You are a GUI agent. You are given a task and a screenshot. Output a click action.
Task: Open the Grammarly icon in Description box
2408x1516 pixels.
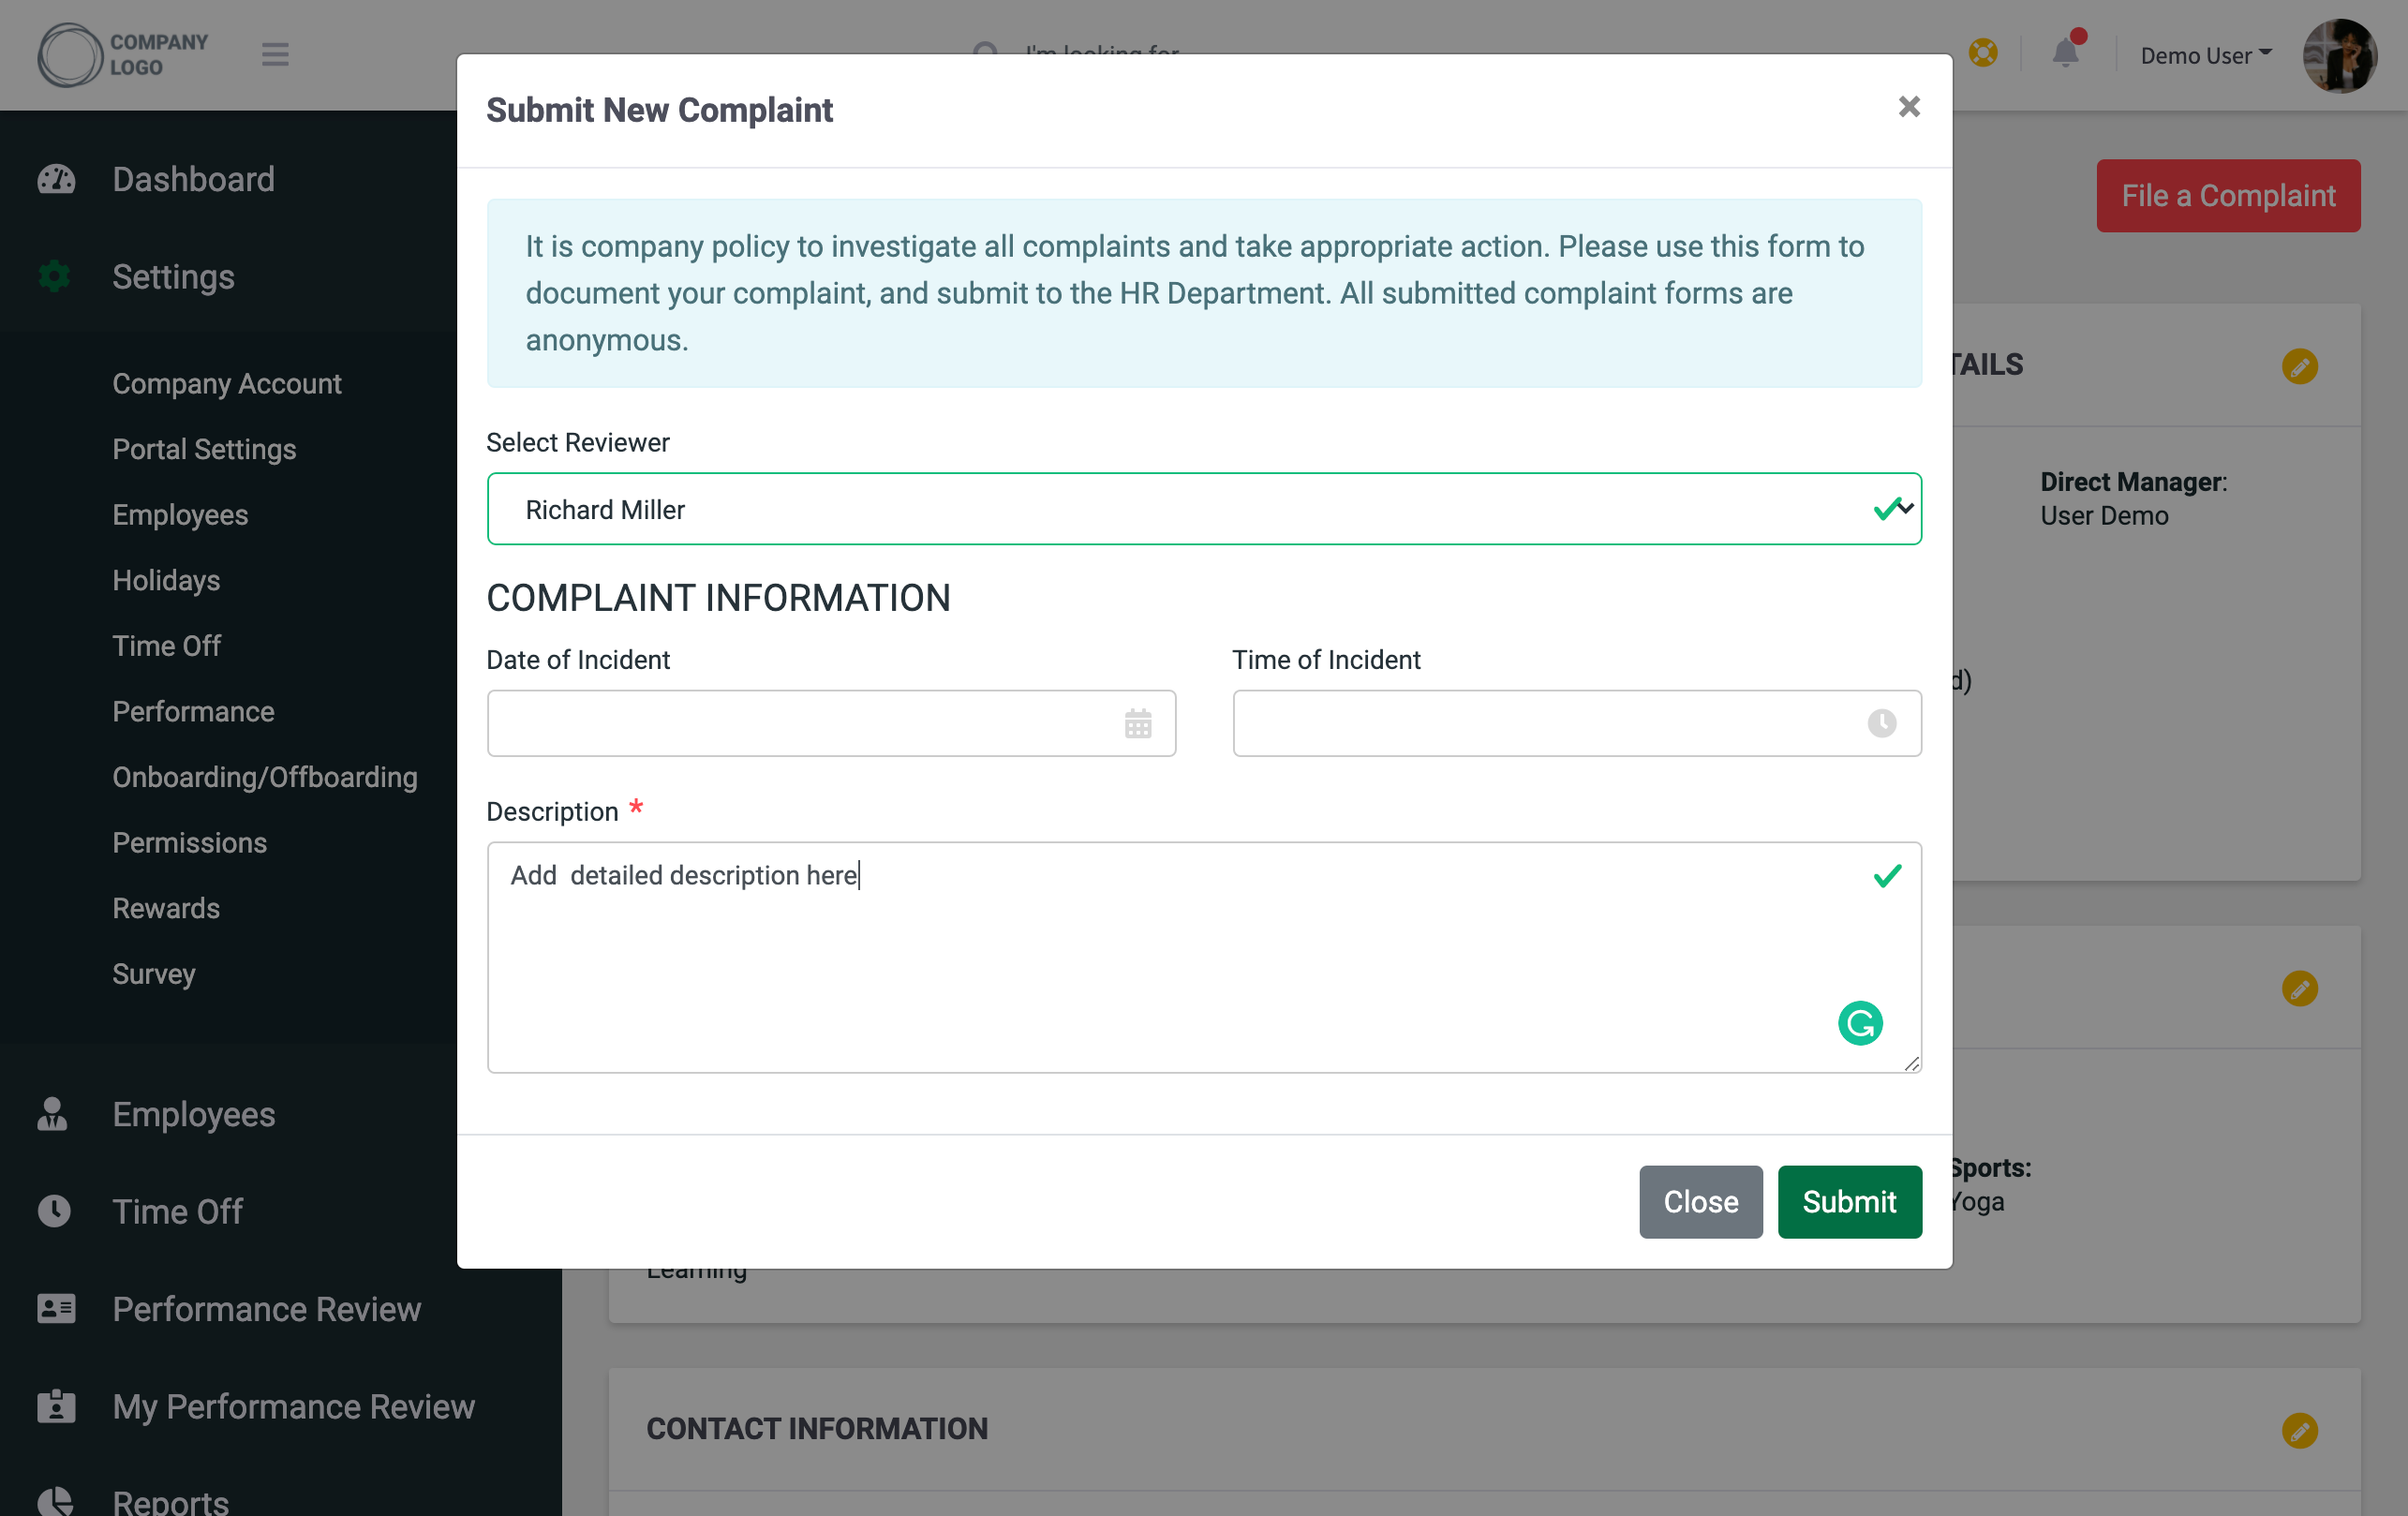click(x=1860, y=1023)
